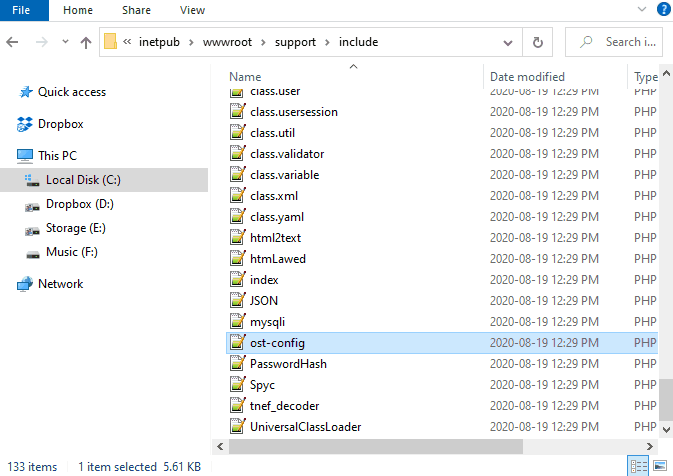Click the file name PasswordHash
The width and height of the screenshot is (673, 476).
click(288, 364)
